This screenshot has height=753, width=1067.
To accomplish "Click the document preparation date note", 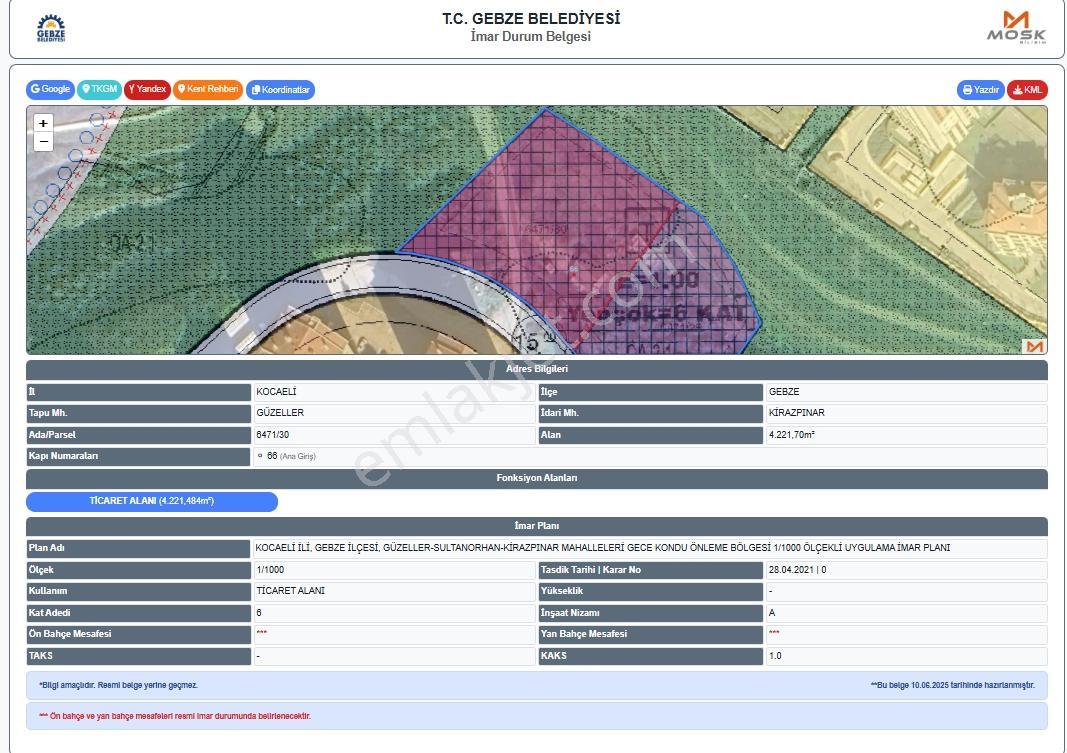I will [953, 686].
